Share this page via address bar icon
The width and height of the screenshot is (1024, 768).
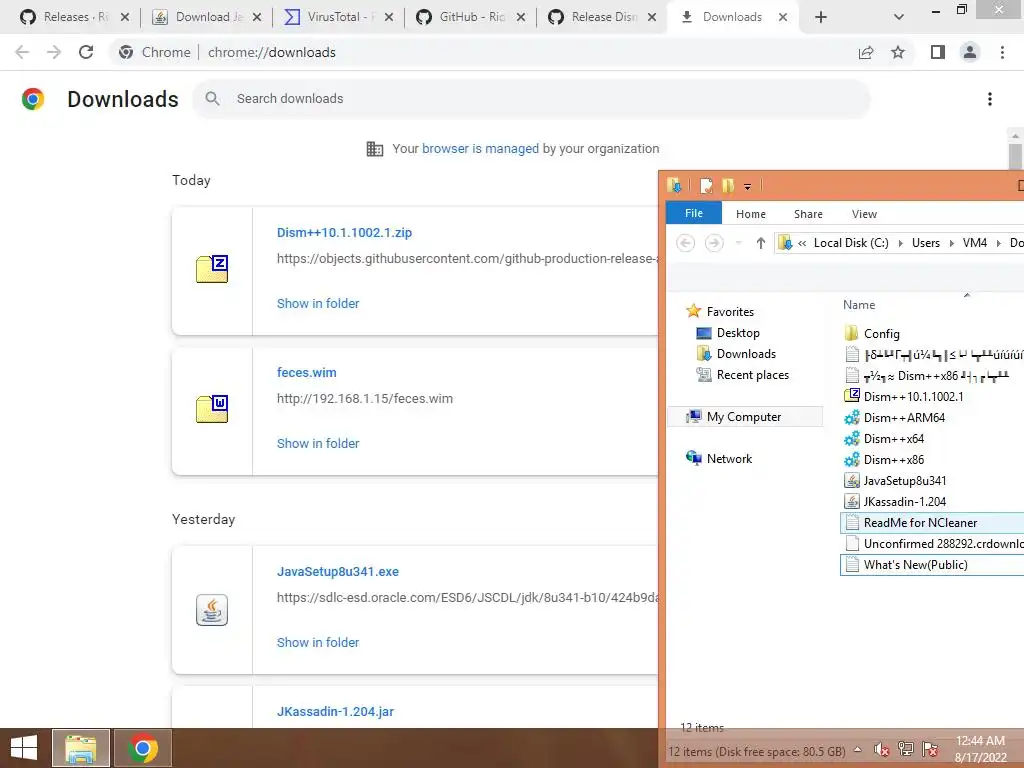tap(866, 52)
